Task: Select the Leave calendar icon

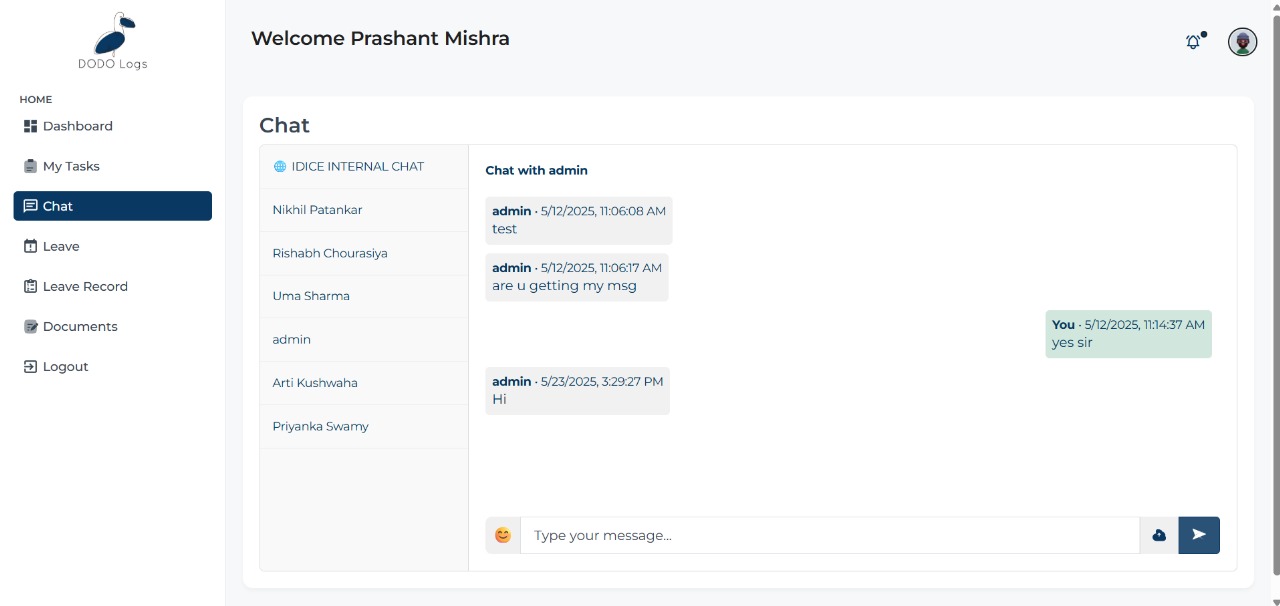Action: pos(30,246)
